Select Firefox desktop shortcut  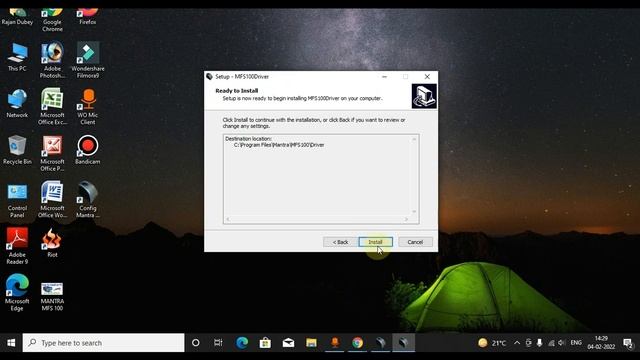(88, 17)
